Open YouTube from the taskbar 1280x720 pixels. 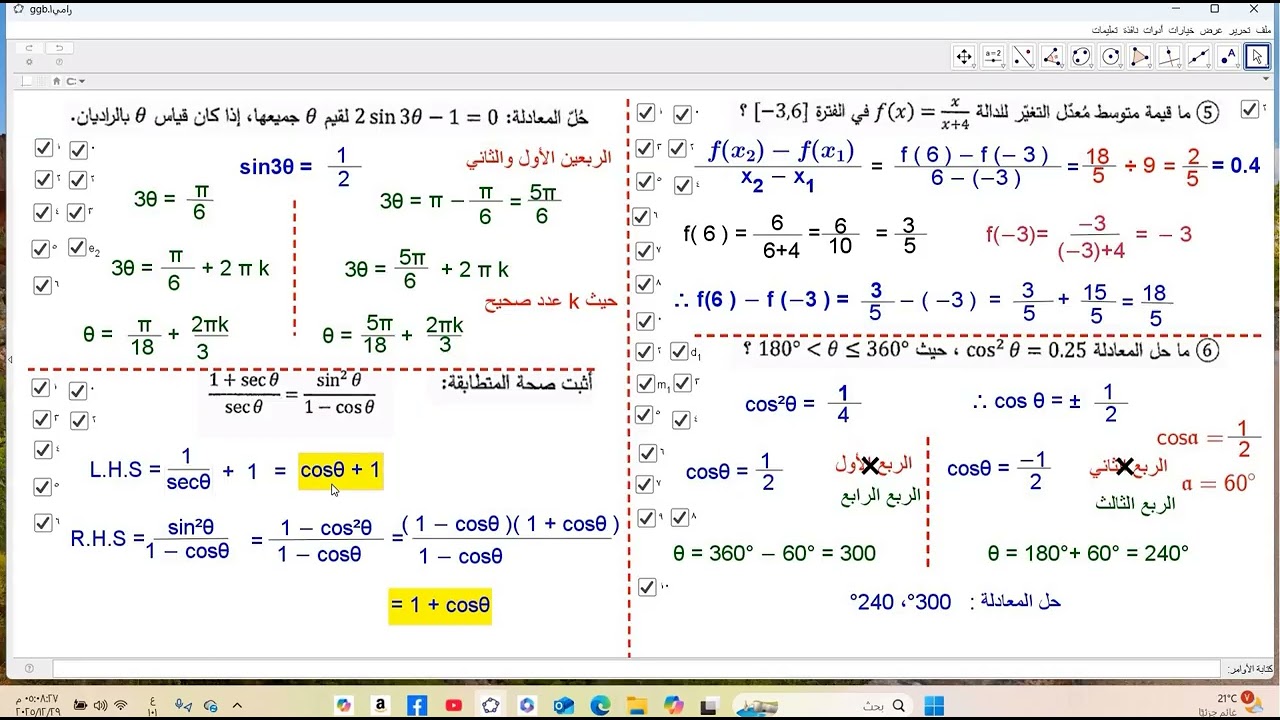[454, 705]
